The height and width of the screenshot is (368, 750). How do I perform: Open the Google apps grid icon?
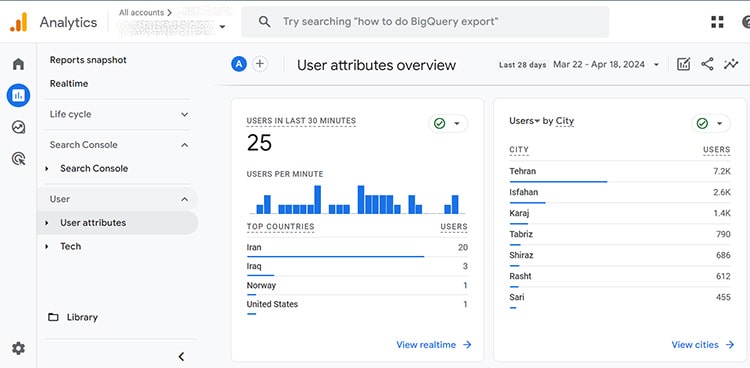click(x=717, y=22)
